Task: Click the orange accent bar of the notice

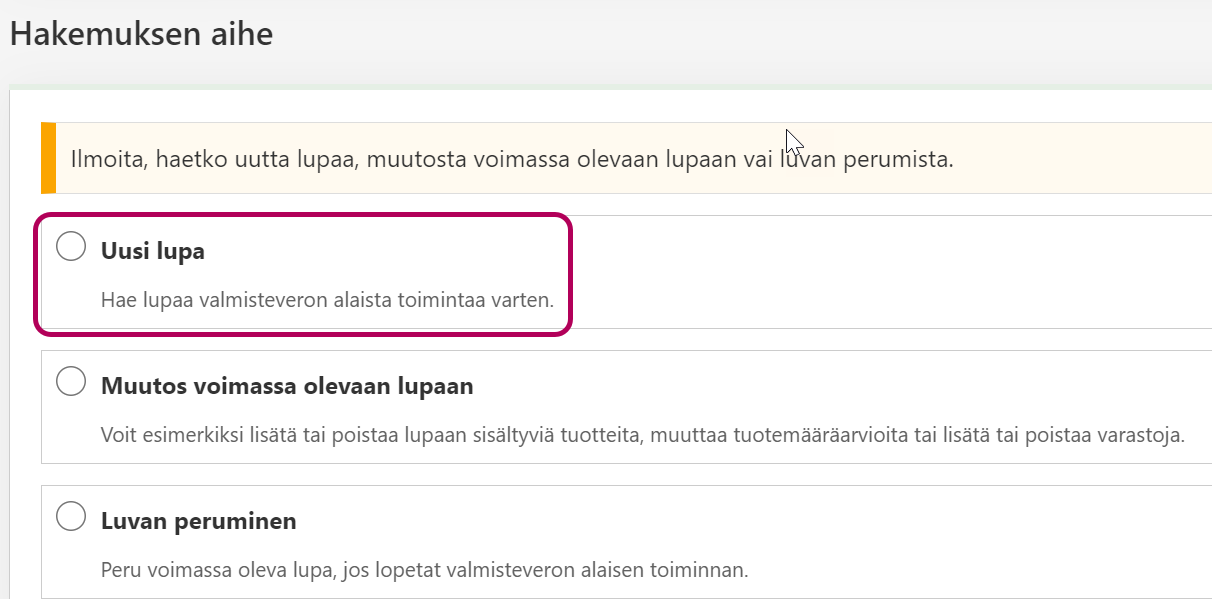Action: pos(48,158)
